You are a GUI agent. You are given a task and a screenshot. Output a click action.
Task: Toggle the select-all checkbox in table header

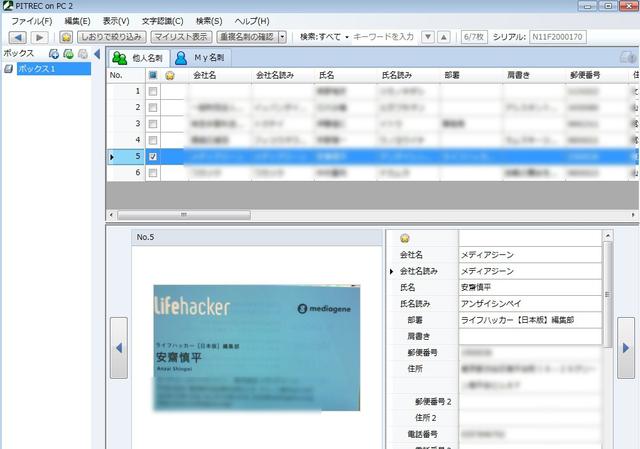(153, 75)
